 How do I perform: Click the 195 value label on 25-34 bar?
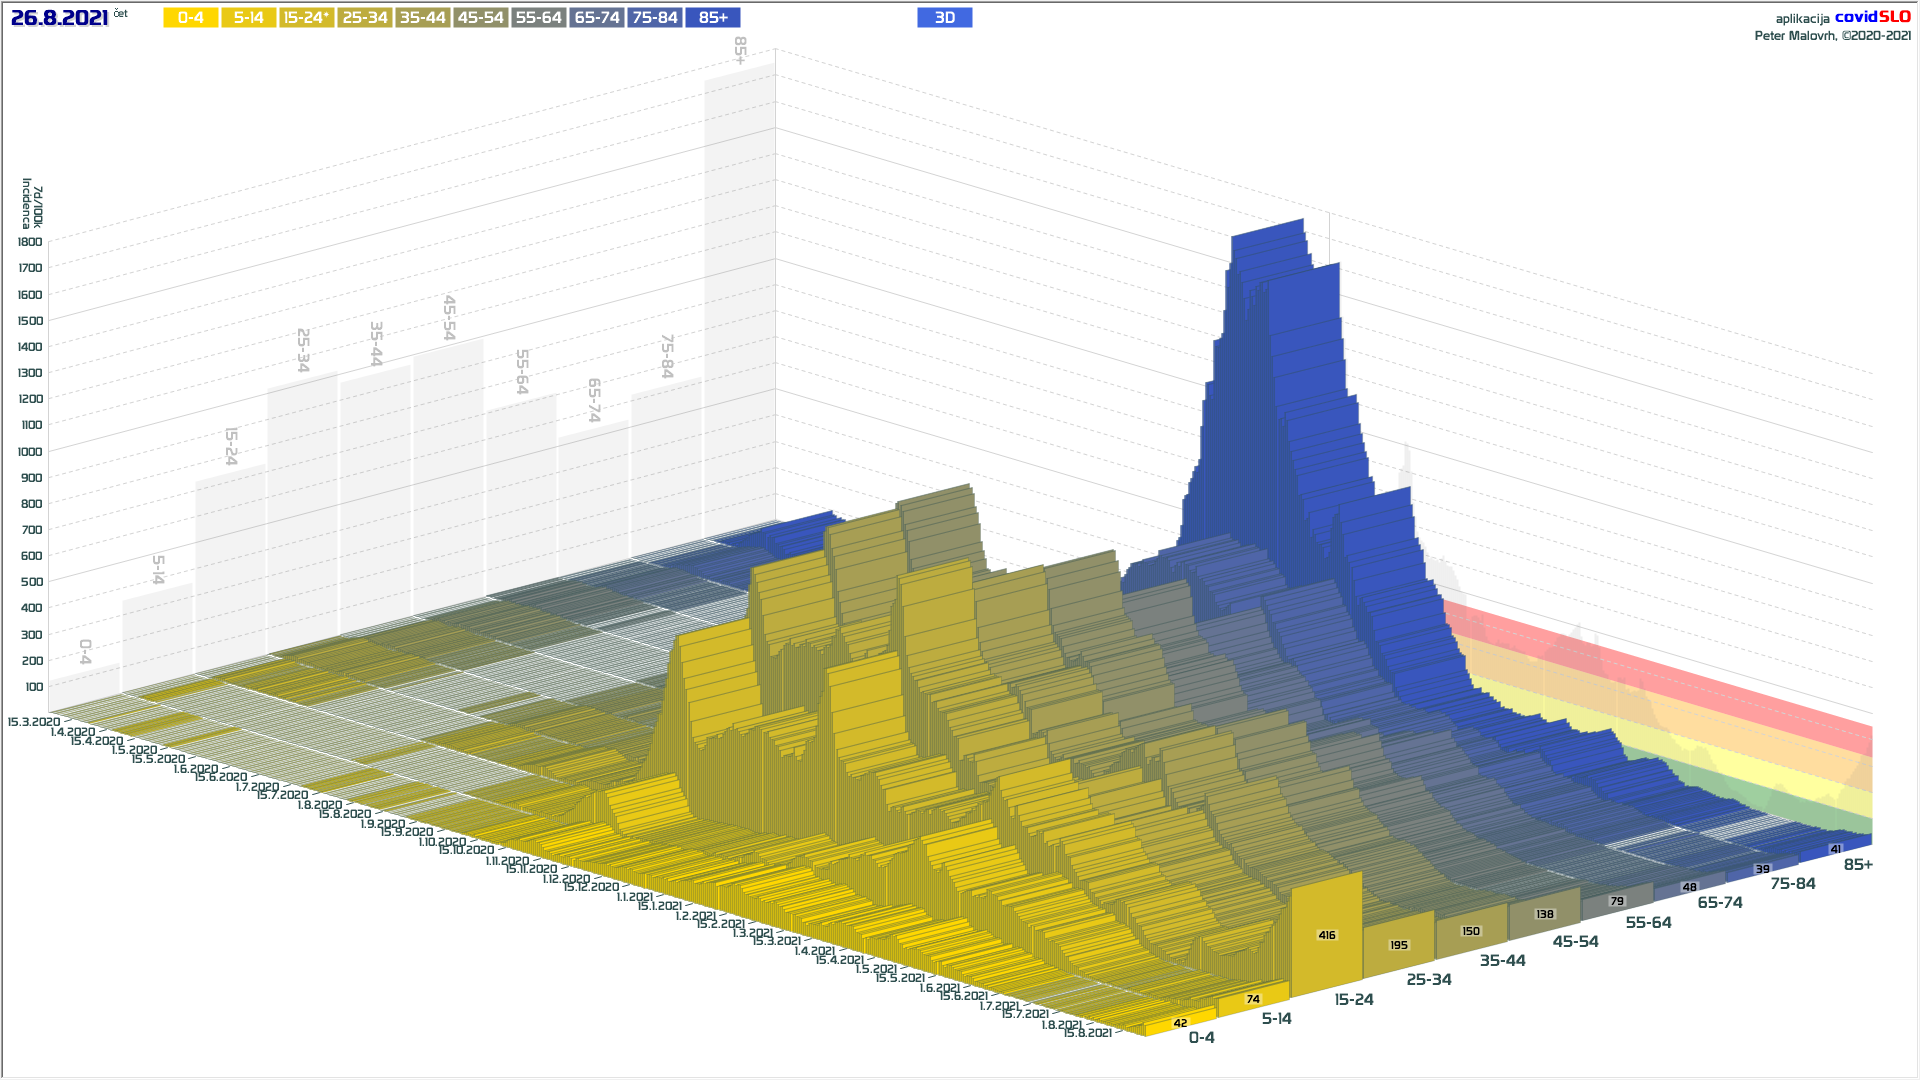(1399, 945)
